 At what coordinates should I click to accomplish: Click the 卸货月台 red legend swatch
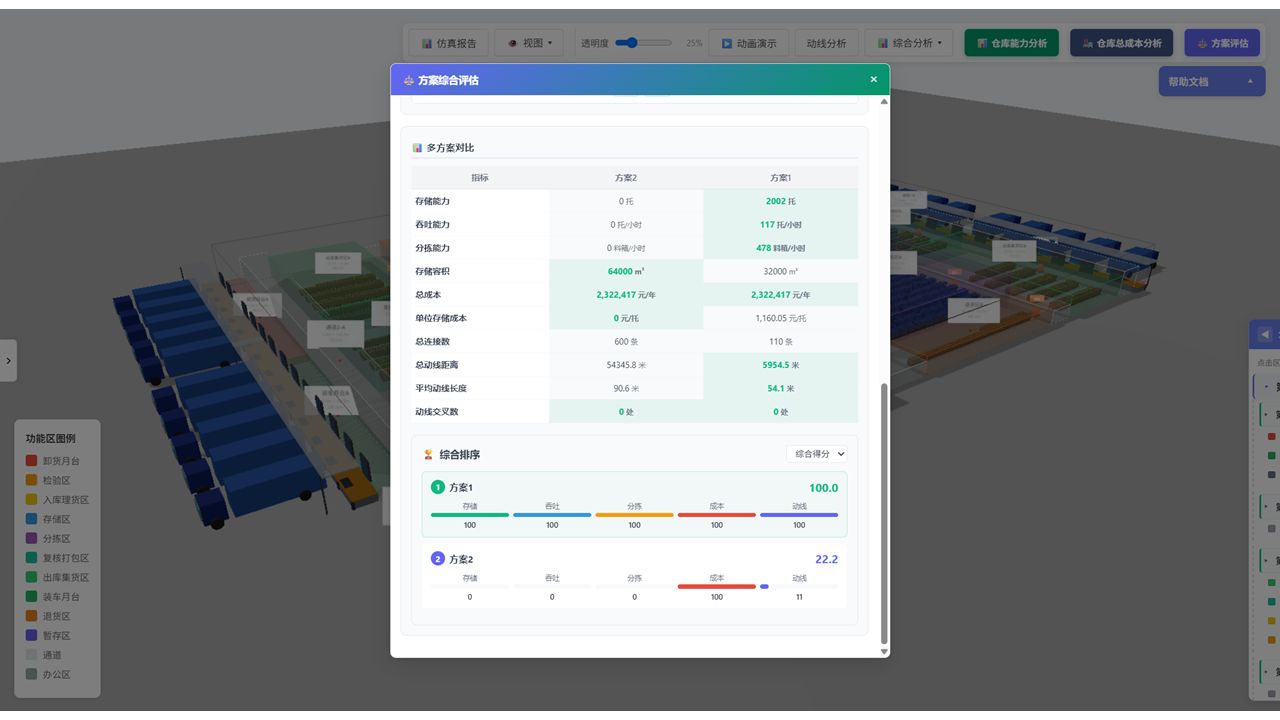[x=31, y=461]
